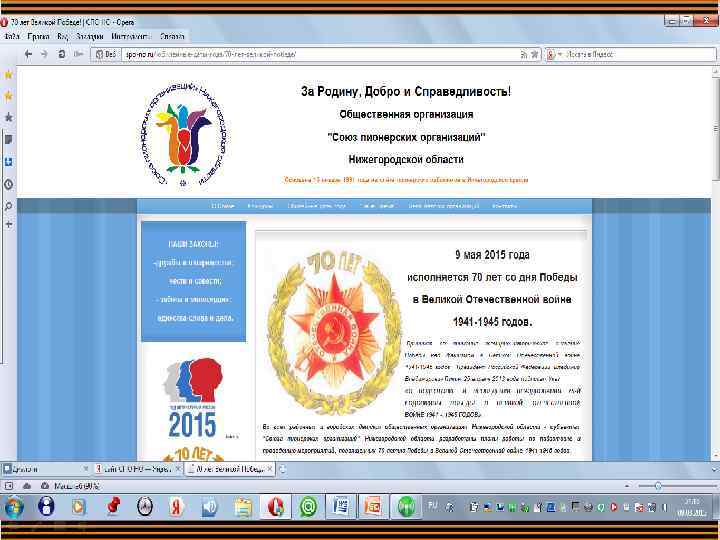Click the RSS feed icon in address bar

(x=524, y=54)
